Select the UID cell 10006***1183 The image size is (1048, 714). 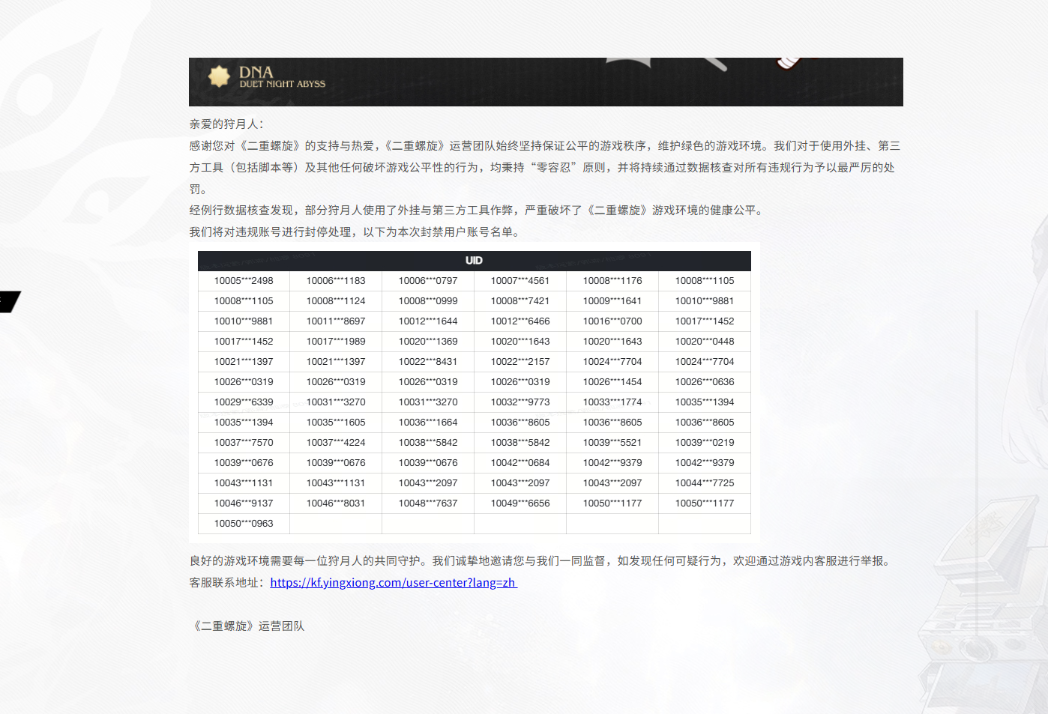pyautogui.click(x=336, y=281)
